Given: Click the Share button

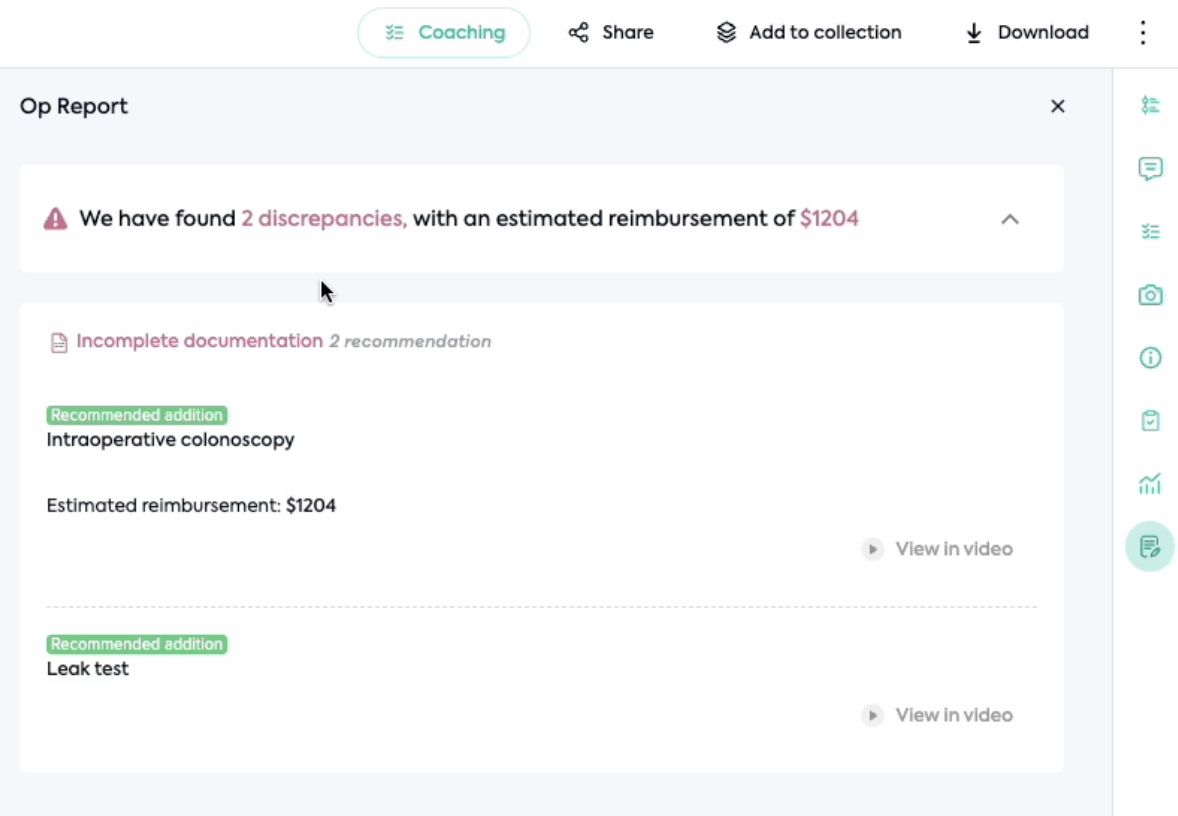Looking at the screenshot, I should pyautogui.click(x=611, y=33).
